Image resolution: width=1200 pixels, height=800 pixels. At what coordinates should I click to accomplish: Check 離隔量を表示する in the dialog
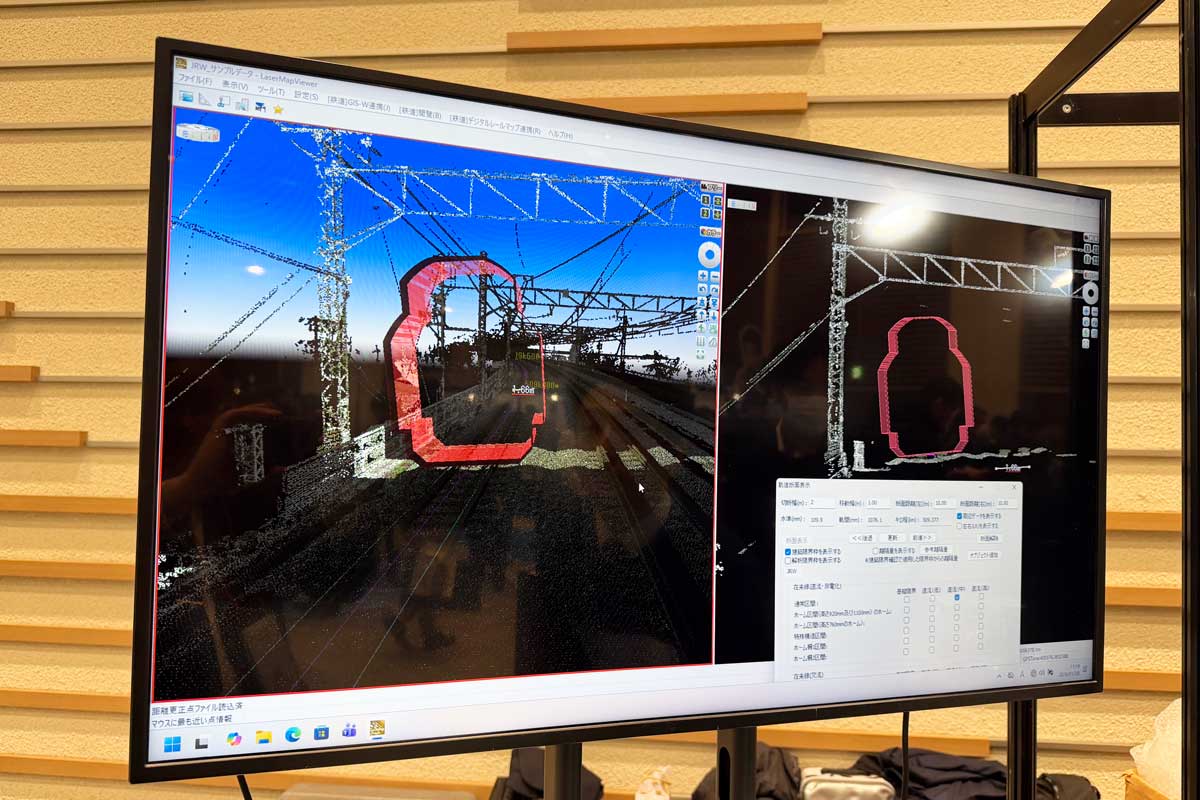click(x=876, y=549)
